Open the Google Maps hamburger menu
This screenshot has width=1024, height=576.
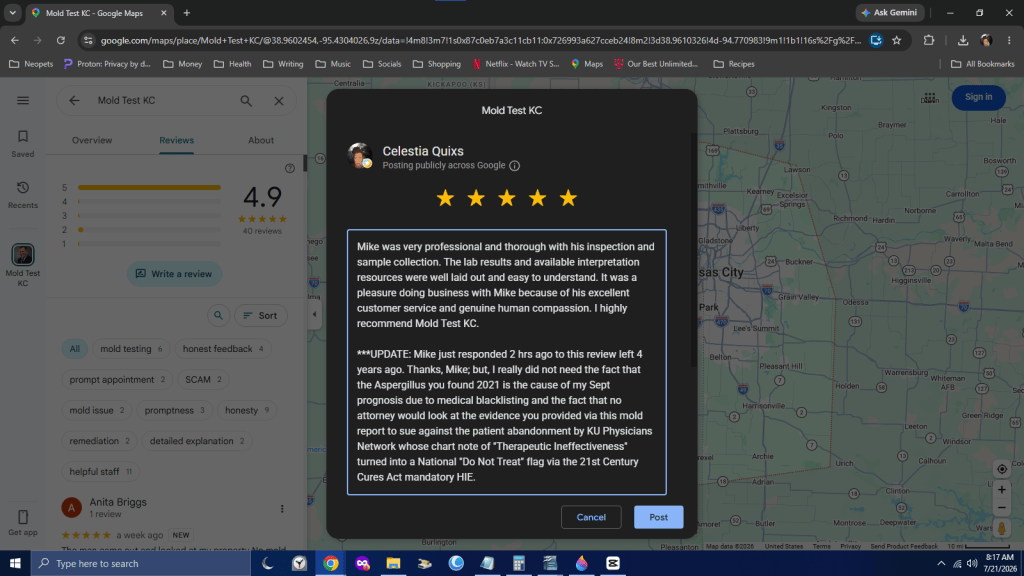[23, 101]
